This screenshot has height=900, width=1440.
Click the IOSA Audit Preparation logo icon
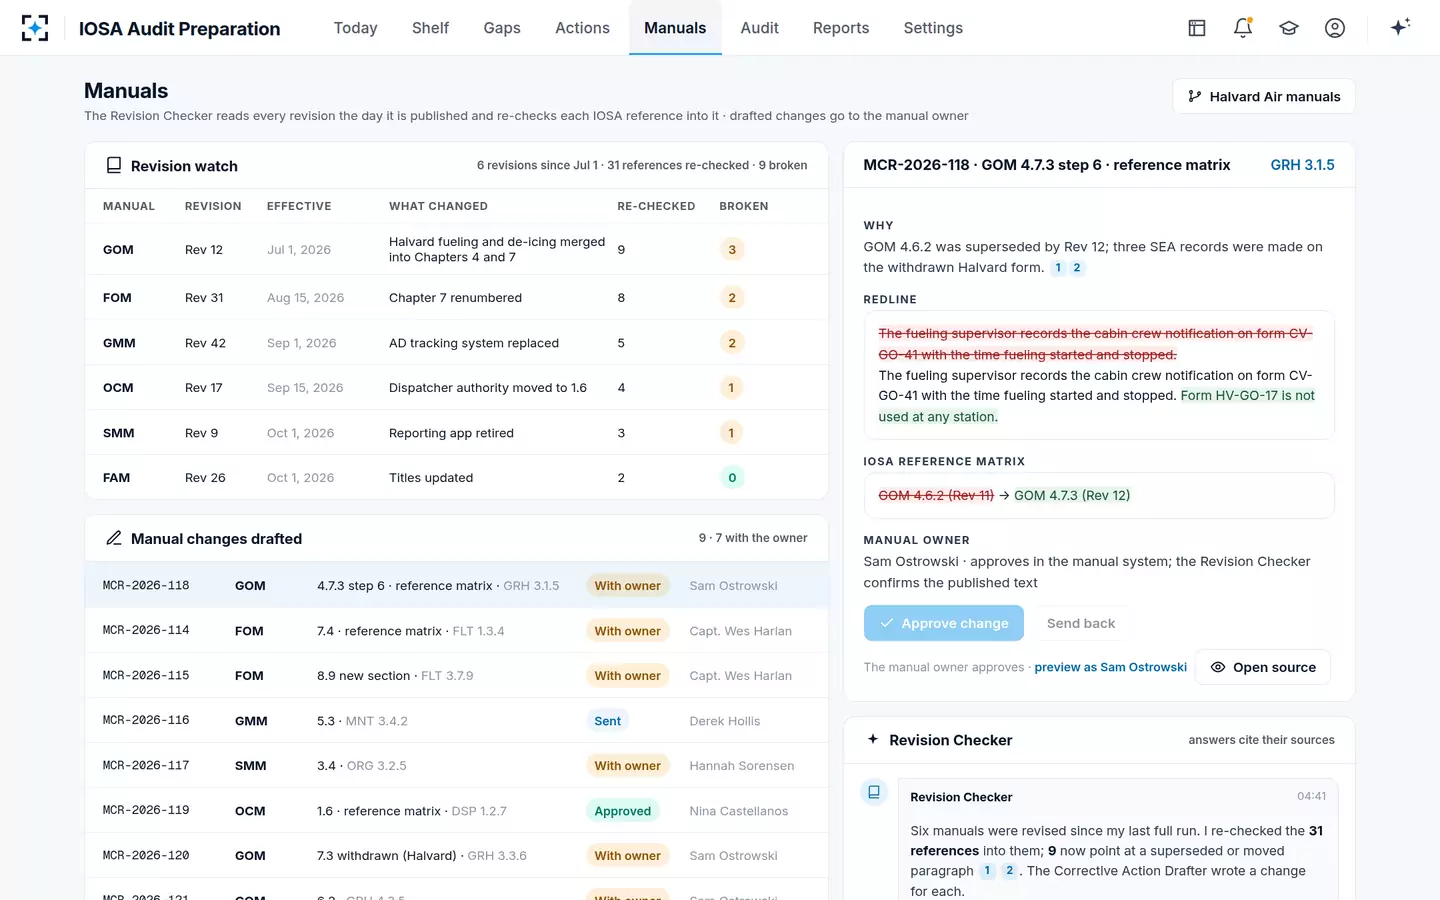coord(35,28)
